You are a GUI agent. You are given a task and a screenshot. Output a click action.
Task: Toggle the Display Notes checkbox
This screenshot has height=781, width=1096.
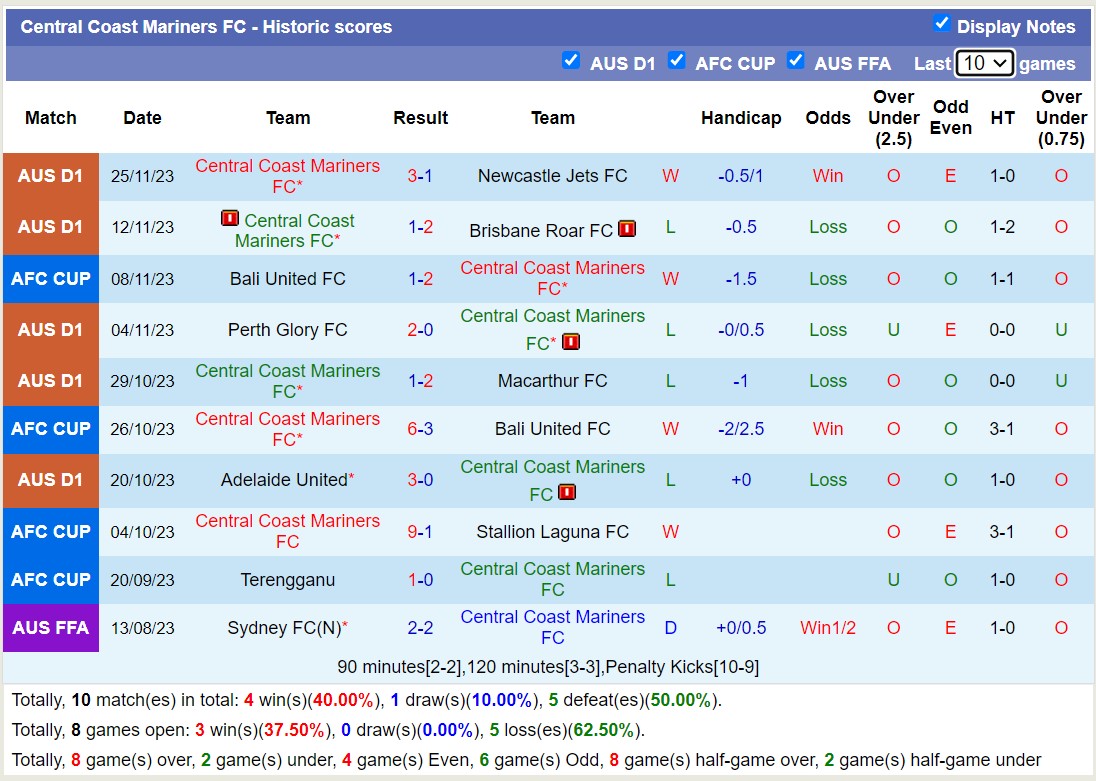pyautogui.click(x=941, y=23)
